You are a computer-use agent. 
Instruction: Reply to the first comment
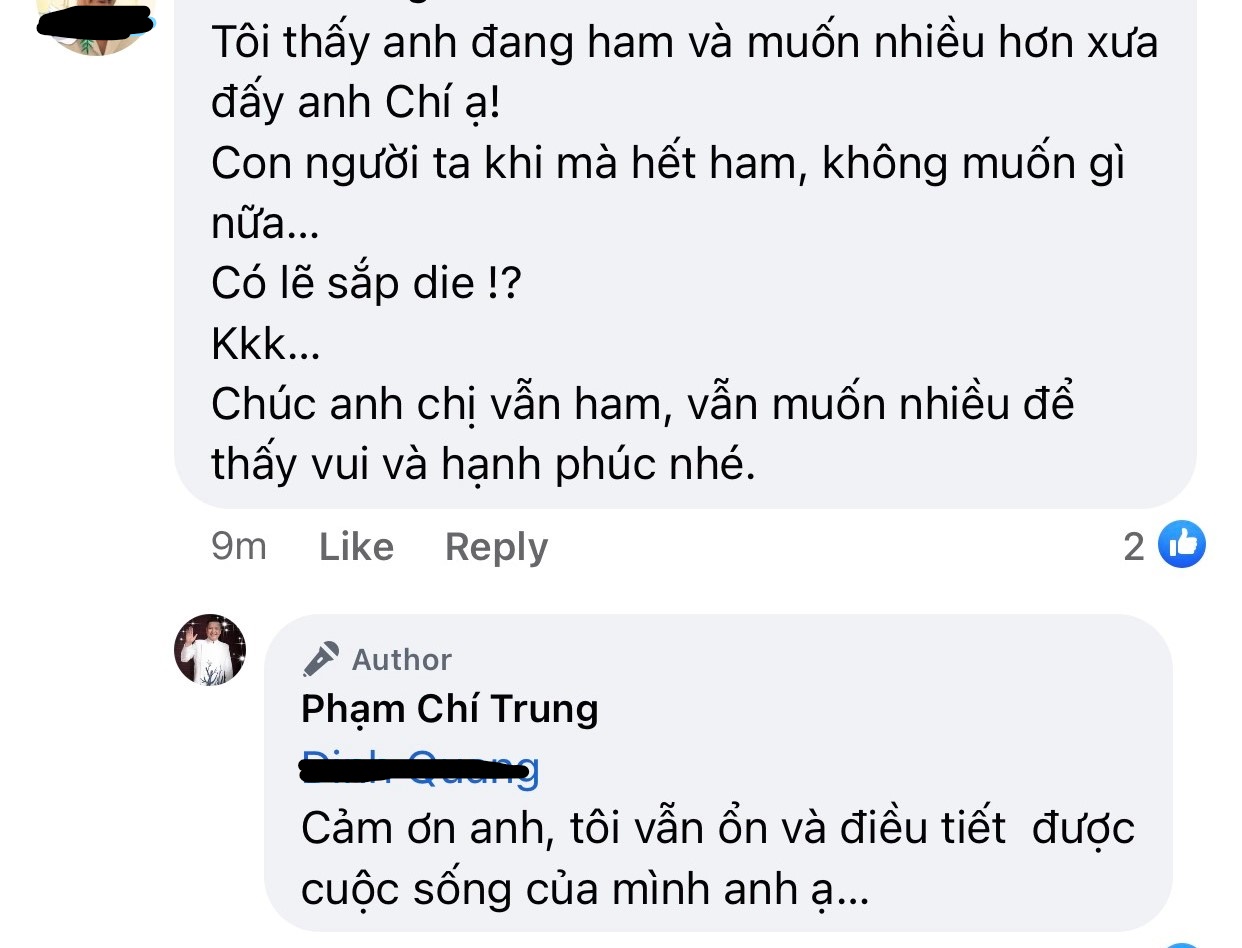[x=496, y=546]
